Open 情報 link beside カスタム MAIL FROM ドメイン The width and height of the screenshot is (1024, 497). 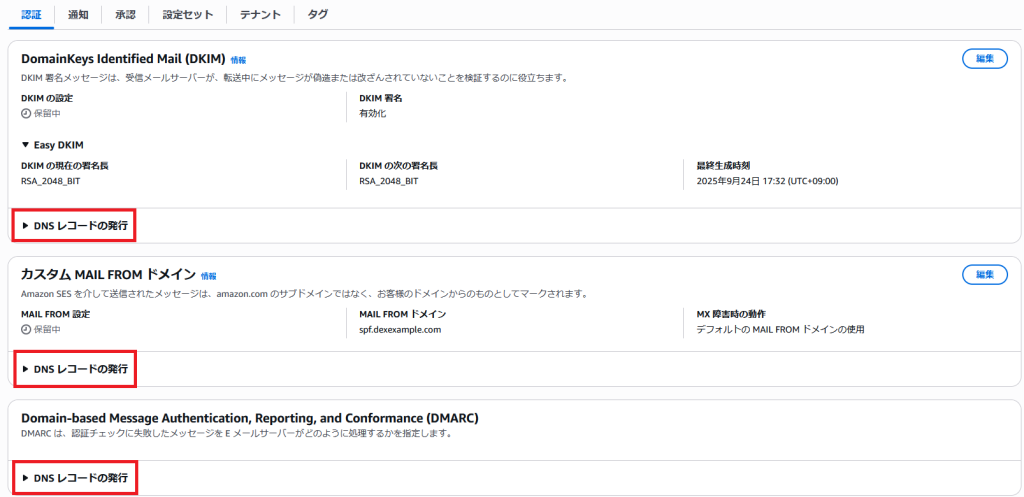[208, 276]
